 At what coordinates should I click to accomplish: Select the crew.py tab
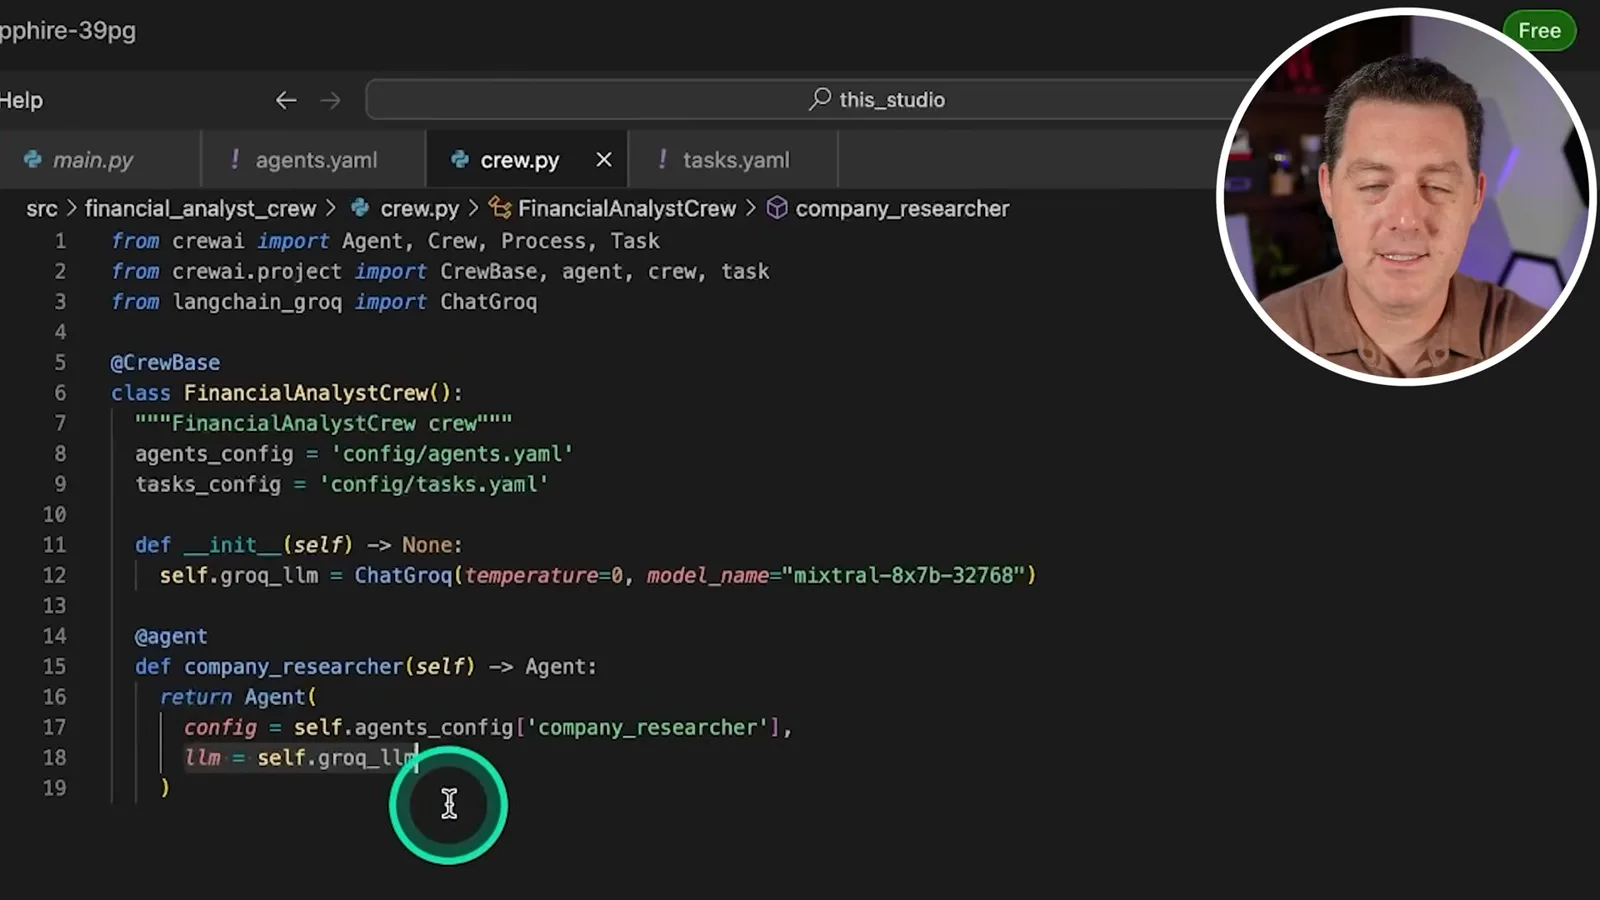[x=527, y=160]
